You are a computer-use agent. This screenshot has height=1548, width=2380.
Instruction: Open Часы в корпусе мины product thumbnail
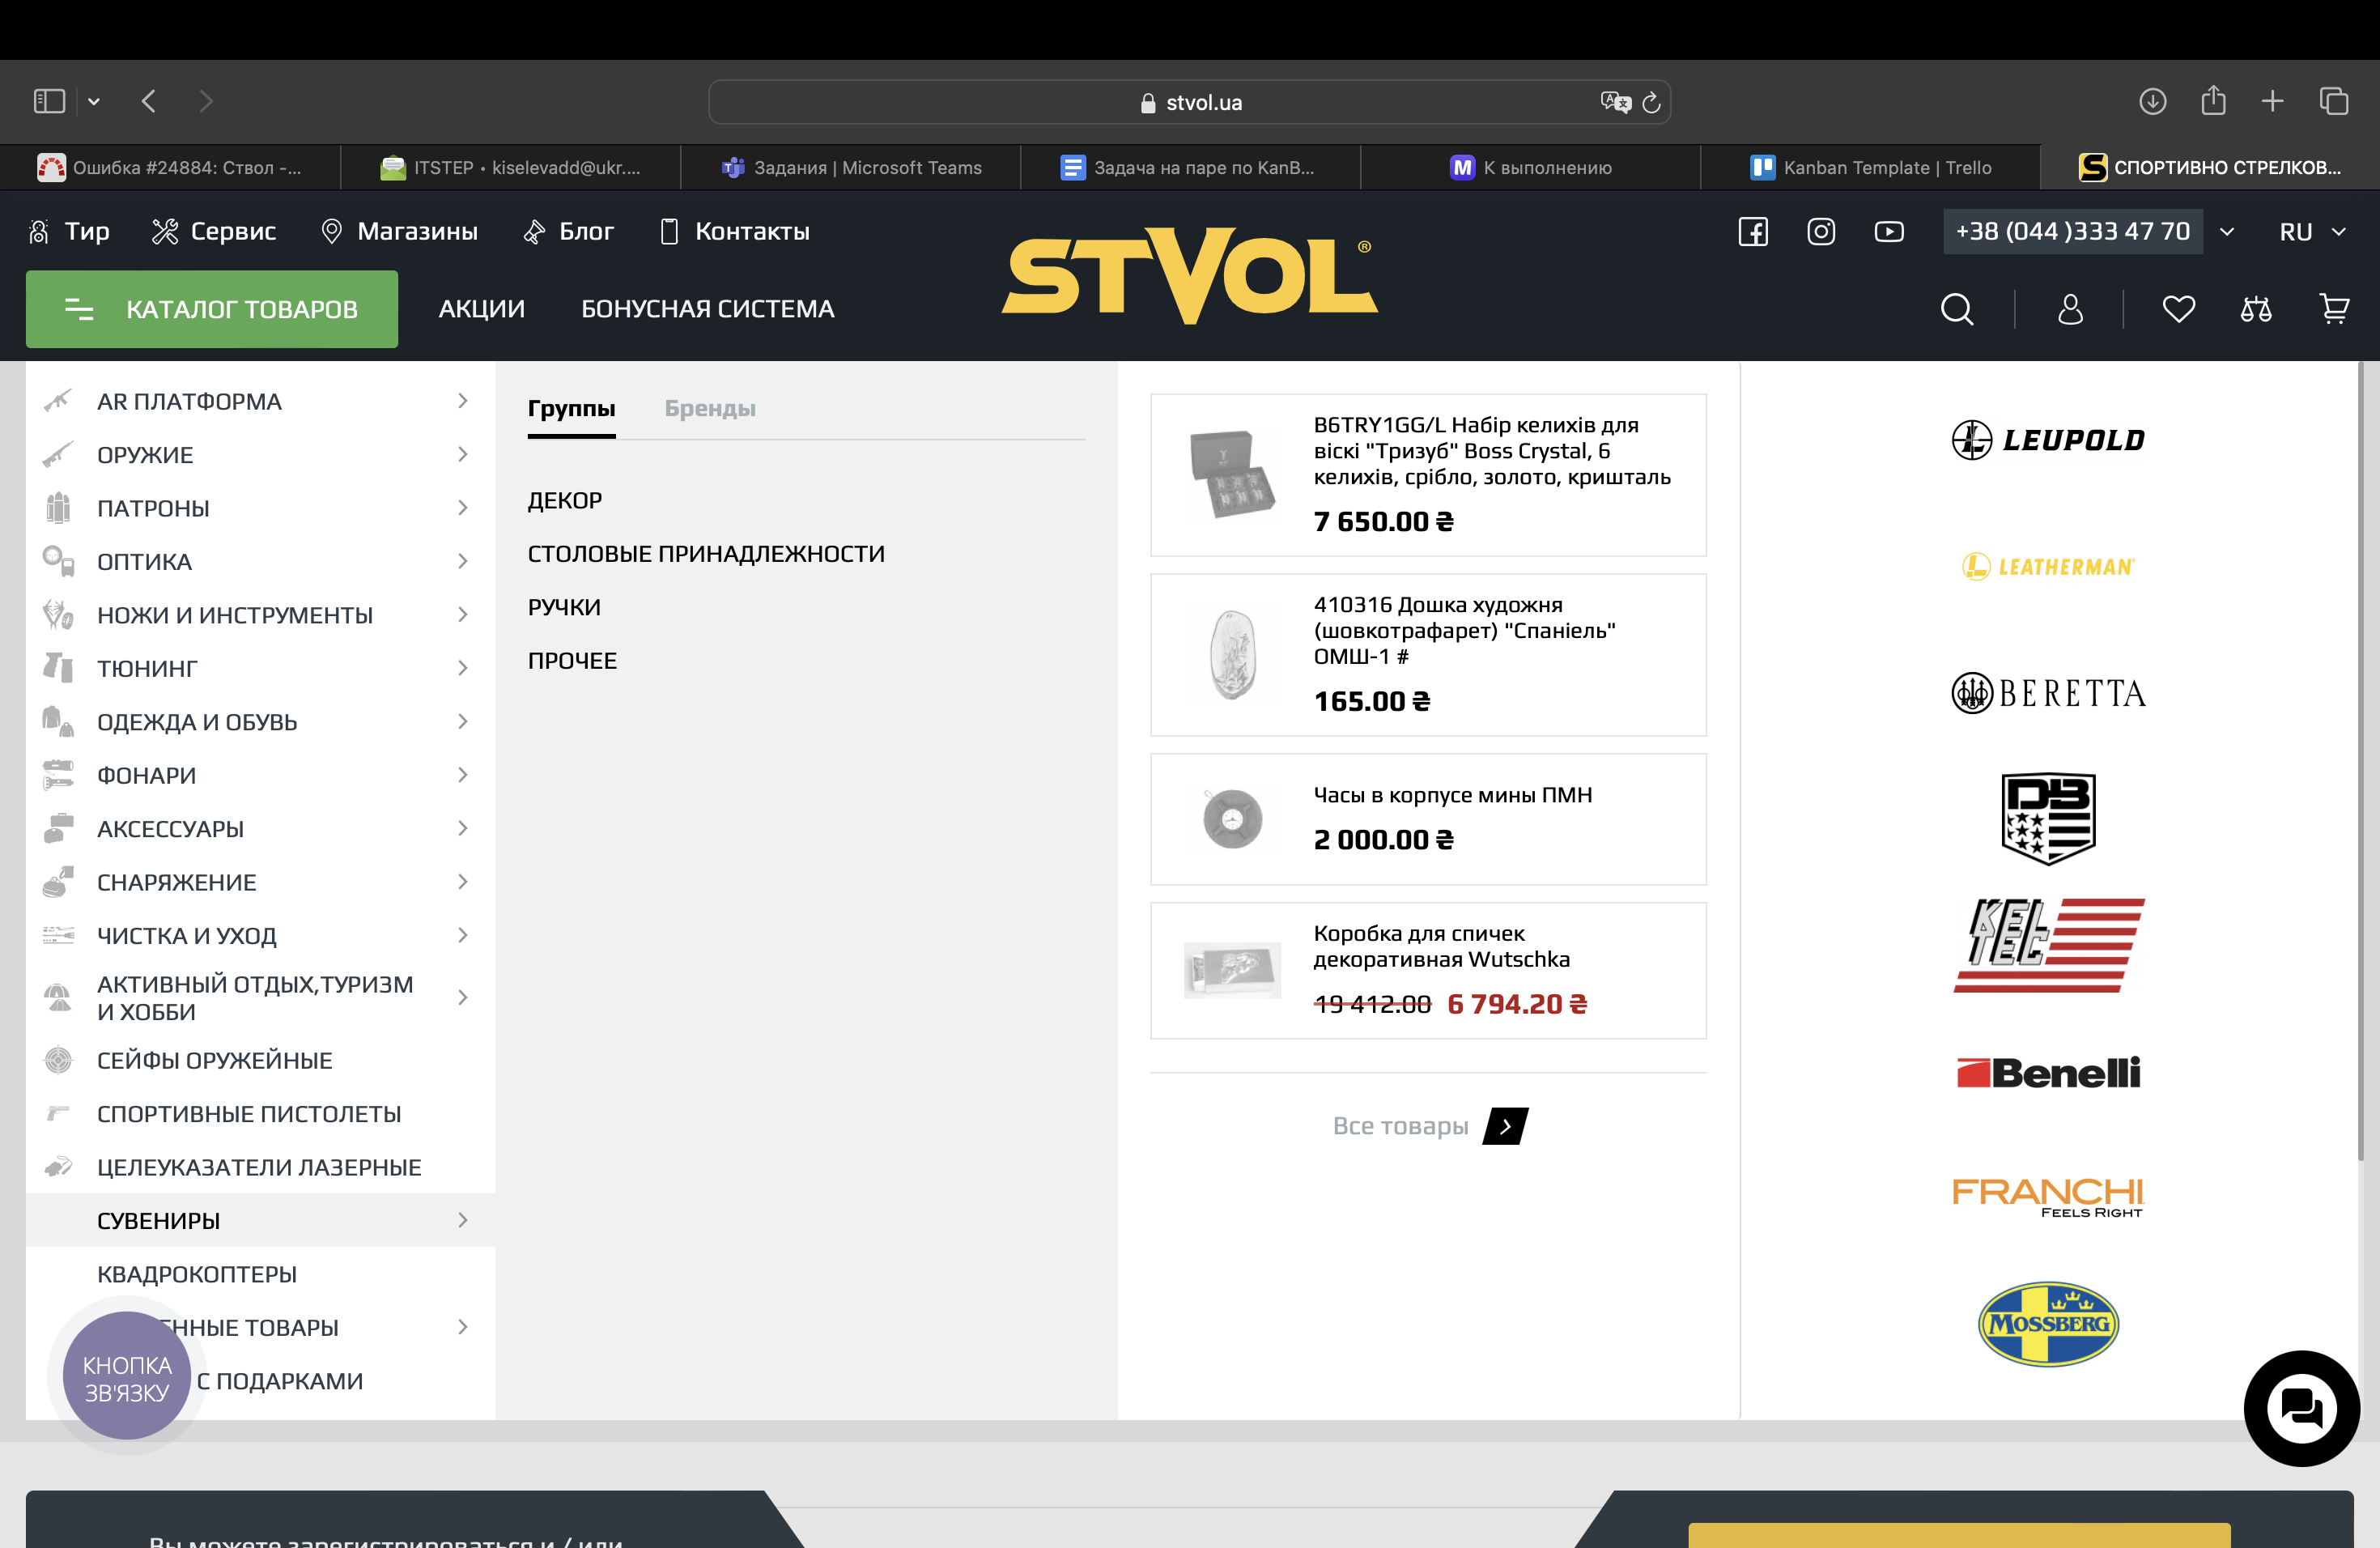tap(1232, 819)
